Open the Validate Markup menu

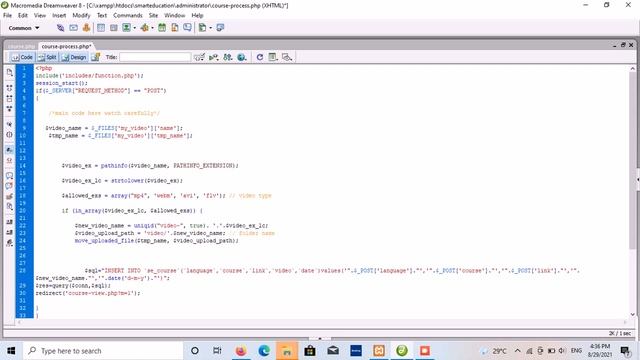click(213, 57)
